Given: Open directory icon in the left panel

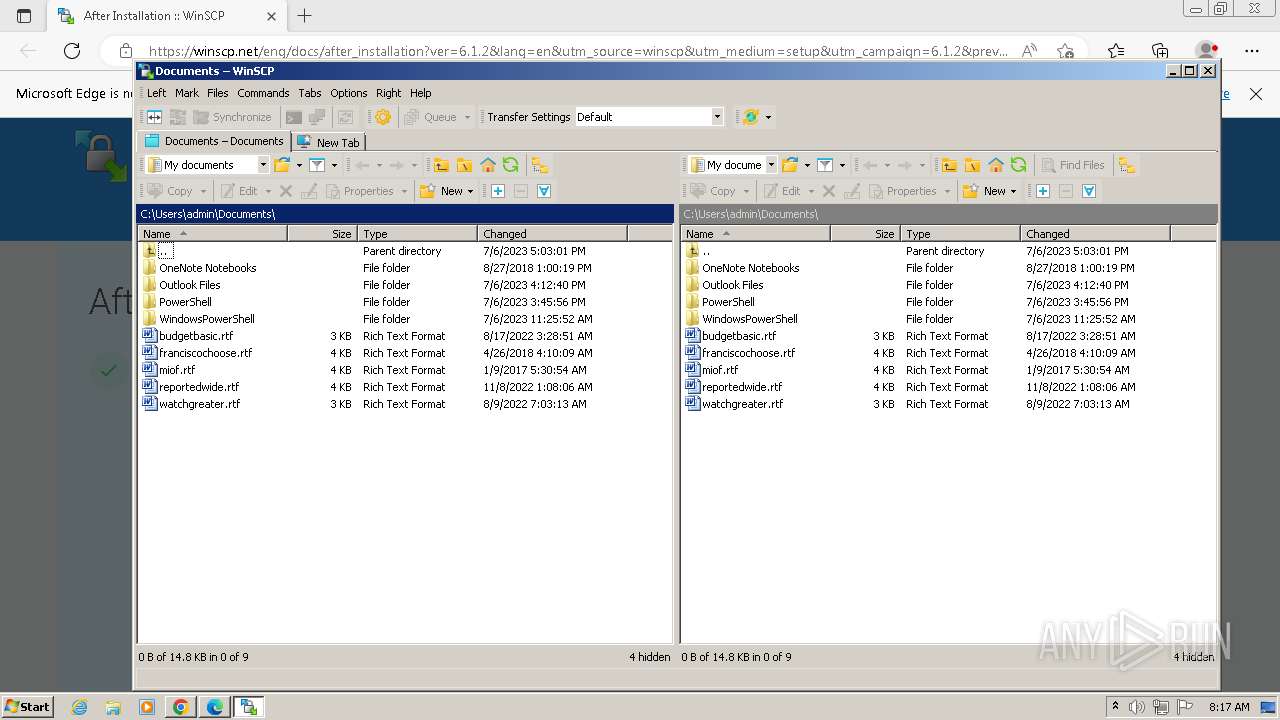Looking at the screenshot, I should 282,165.
